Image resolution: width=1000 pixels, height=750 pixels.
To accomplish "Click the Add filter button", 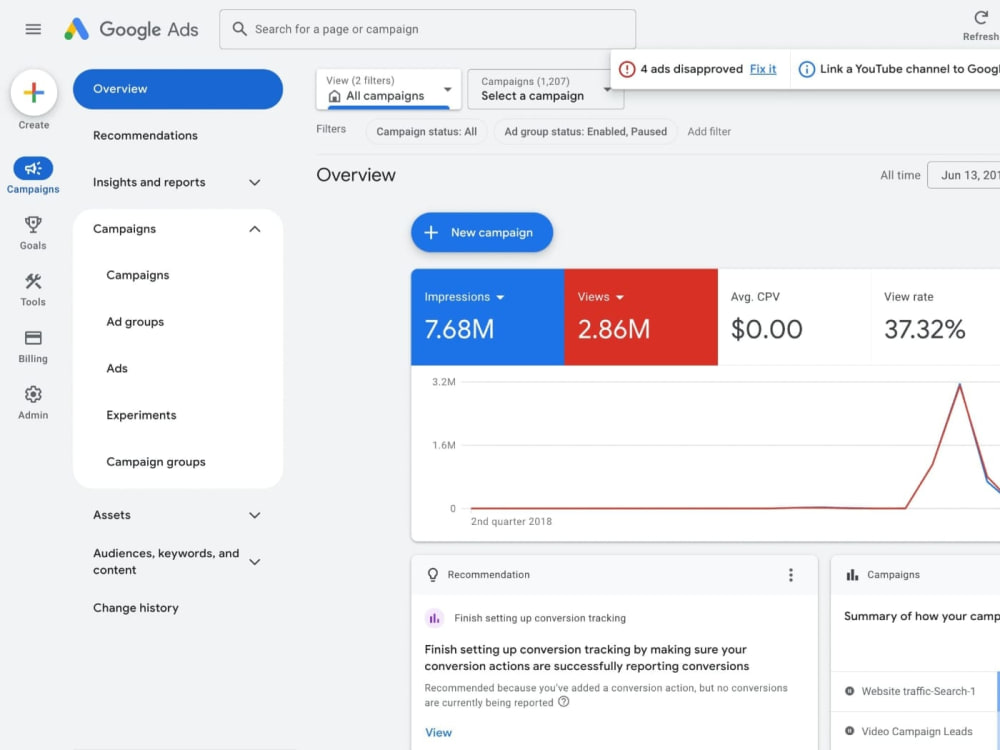I will point(709,131).
